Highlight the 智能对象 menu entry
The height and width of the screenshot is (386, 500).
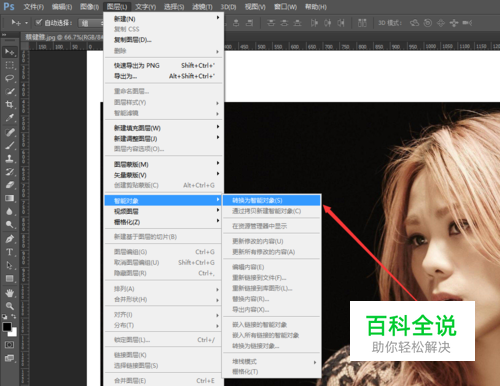pos(164,201)
